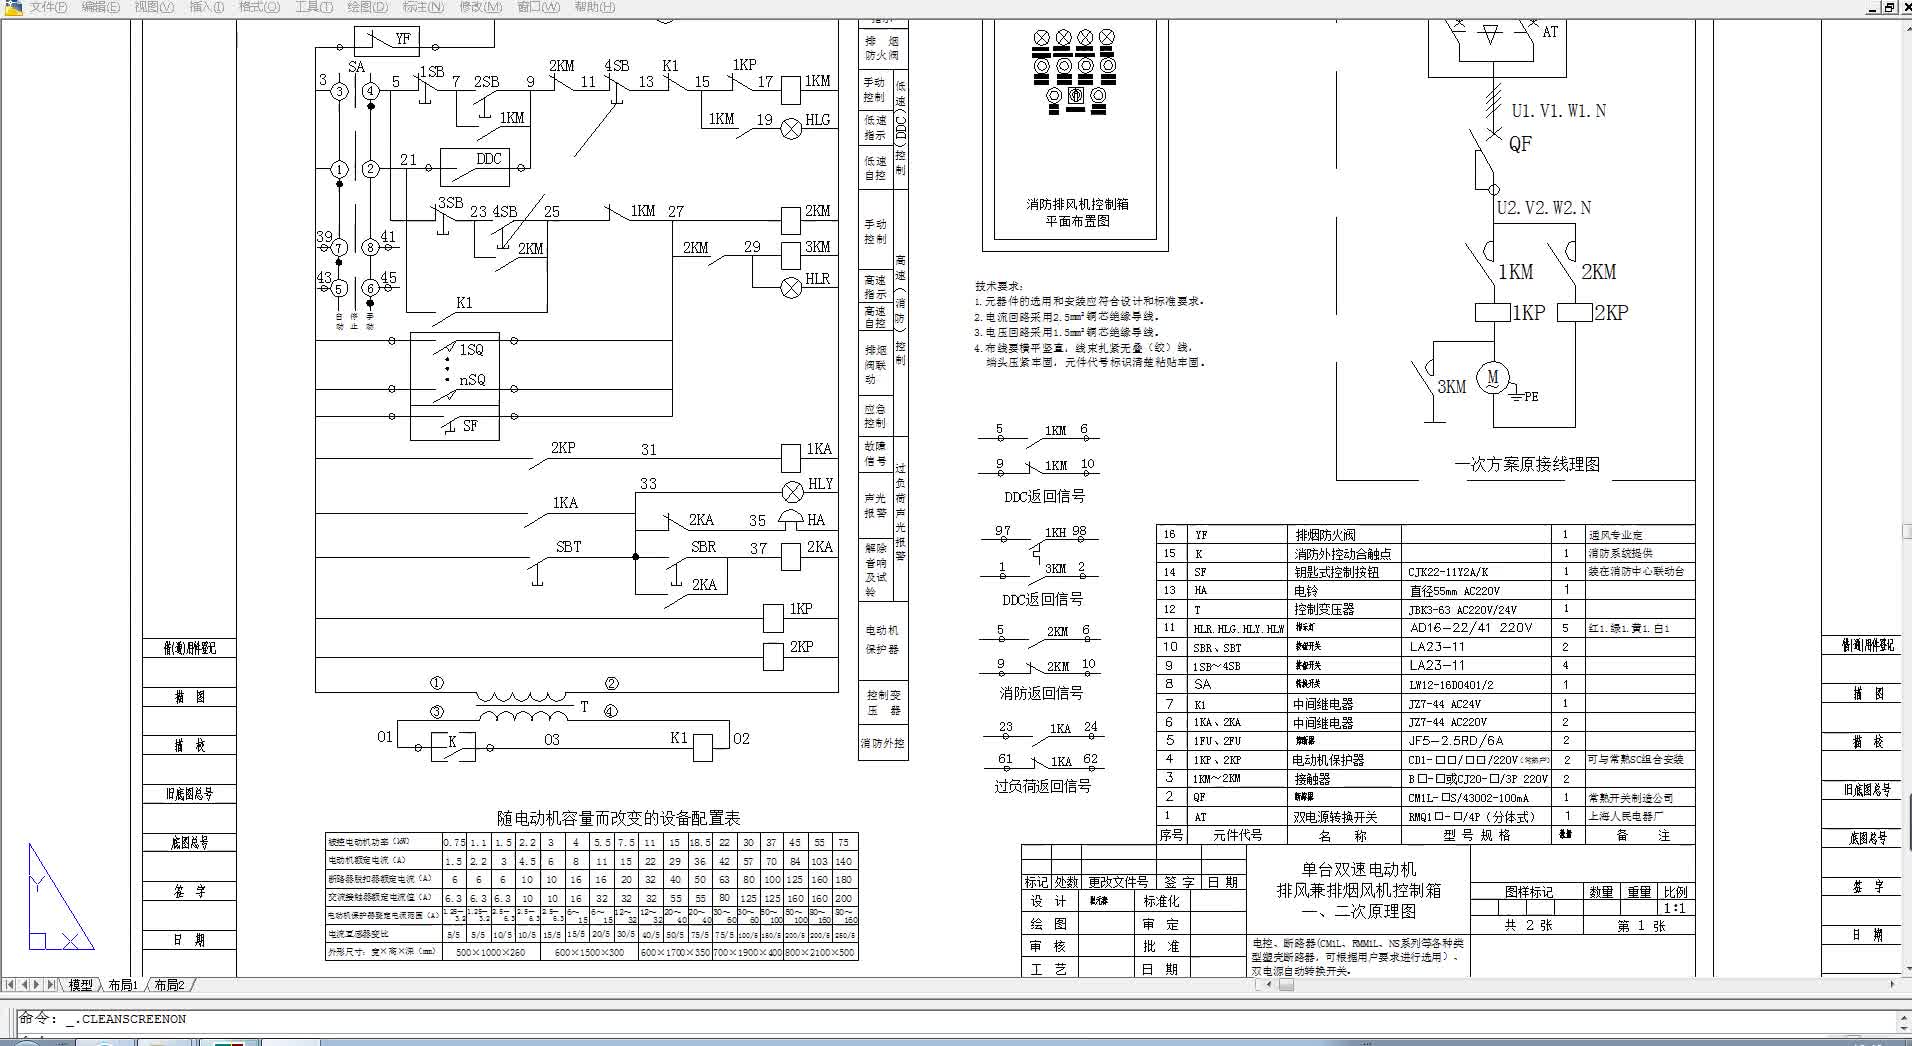Jump to first layout tab arrow

click(10, 985)
